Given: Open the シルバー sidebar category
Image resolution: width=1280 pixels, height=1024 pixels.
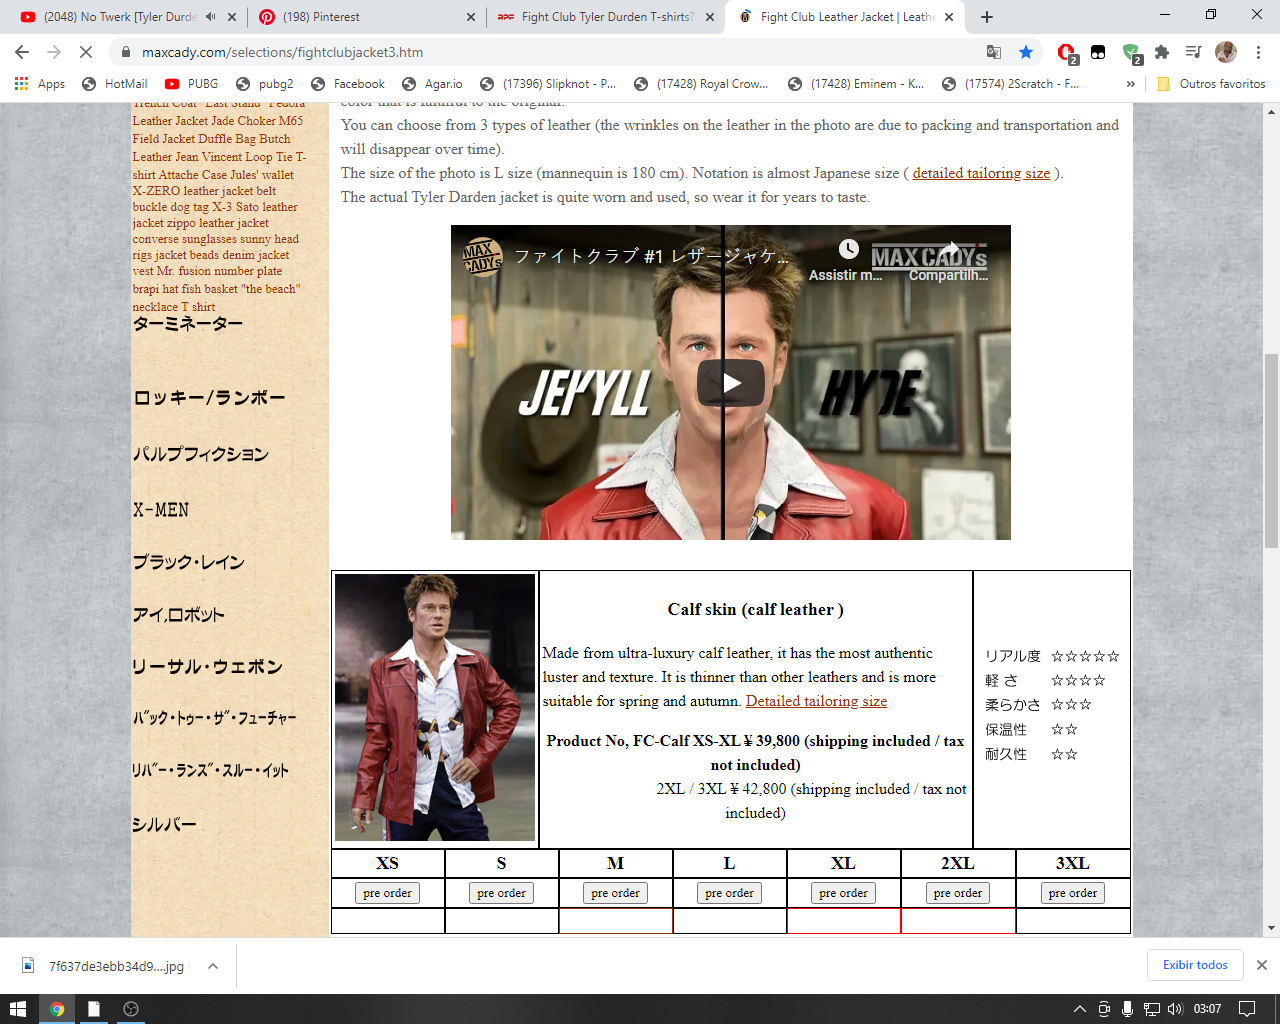Looking at the screenshot, I should point(164,825).
